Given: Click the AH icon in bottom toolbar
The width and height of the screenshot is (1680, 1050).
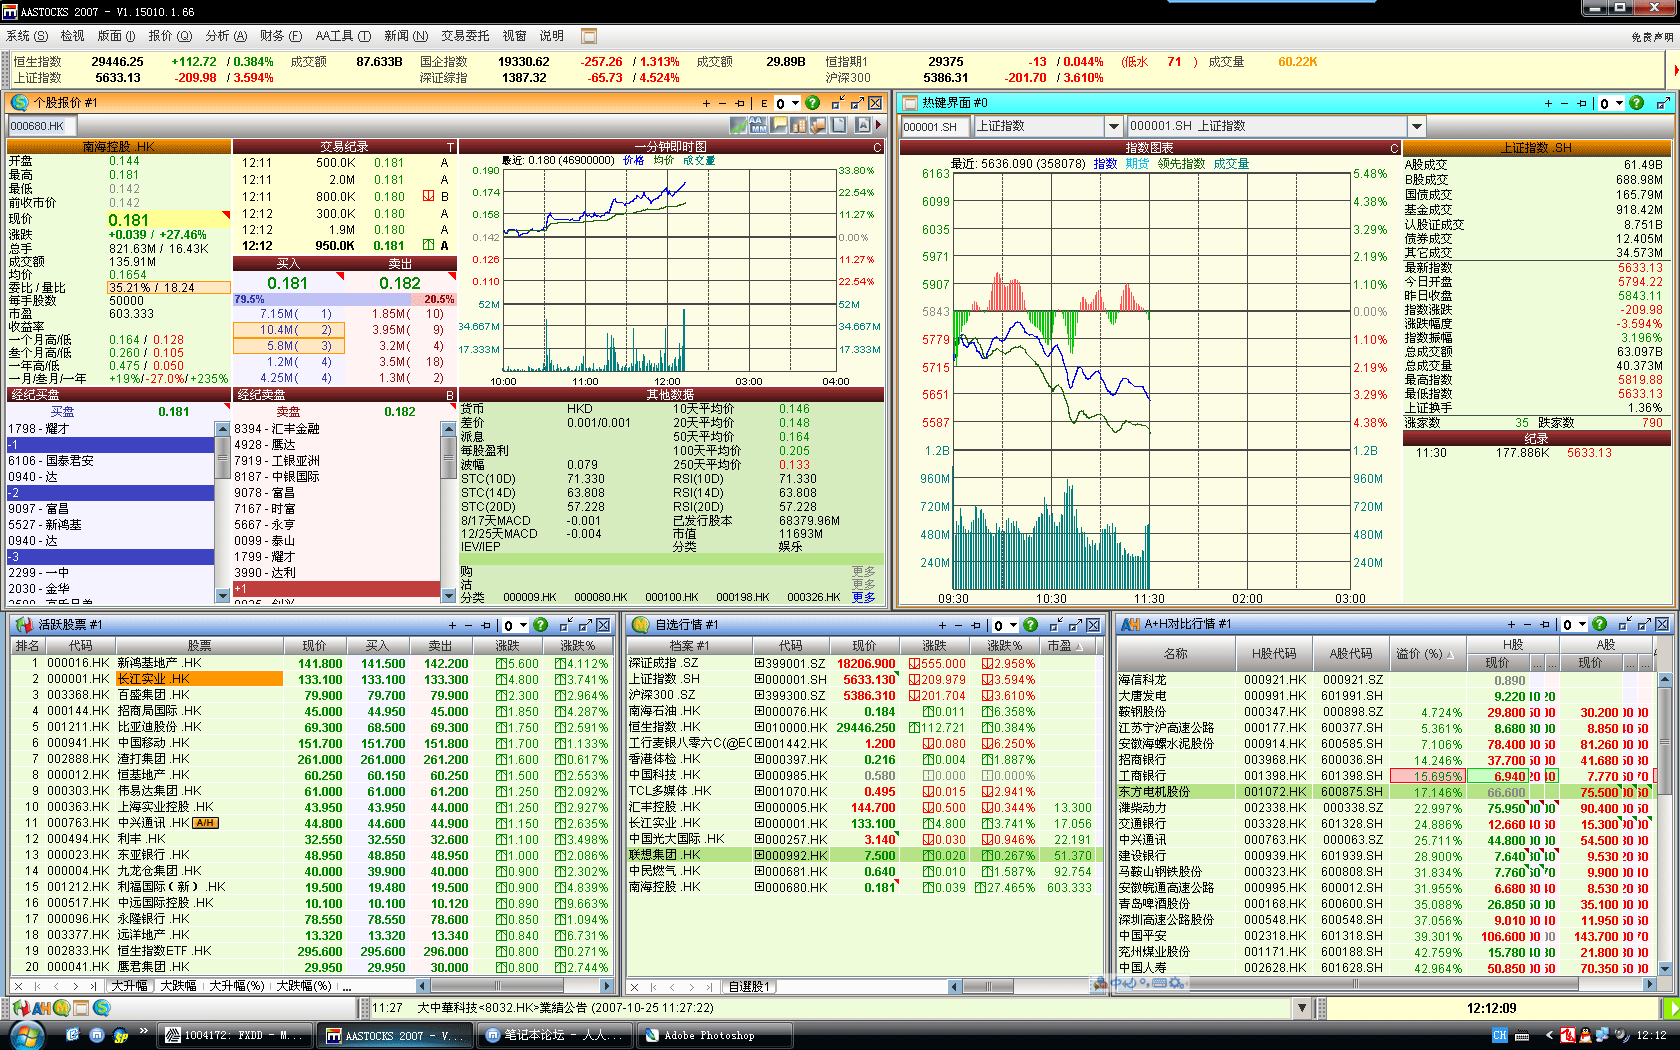Looking at the screenshot, I should 41,1008.
